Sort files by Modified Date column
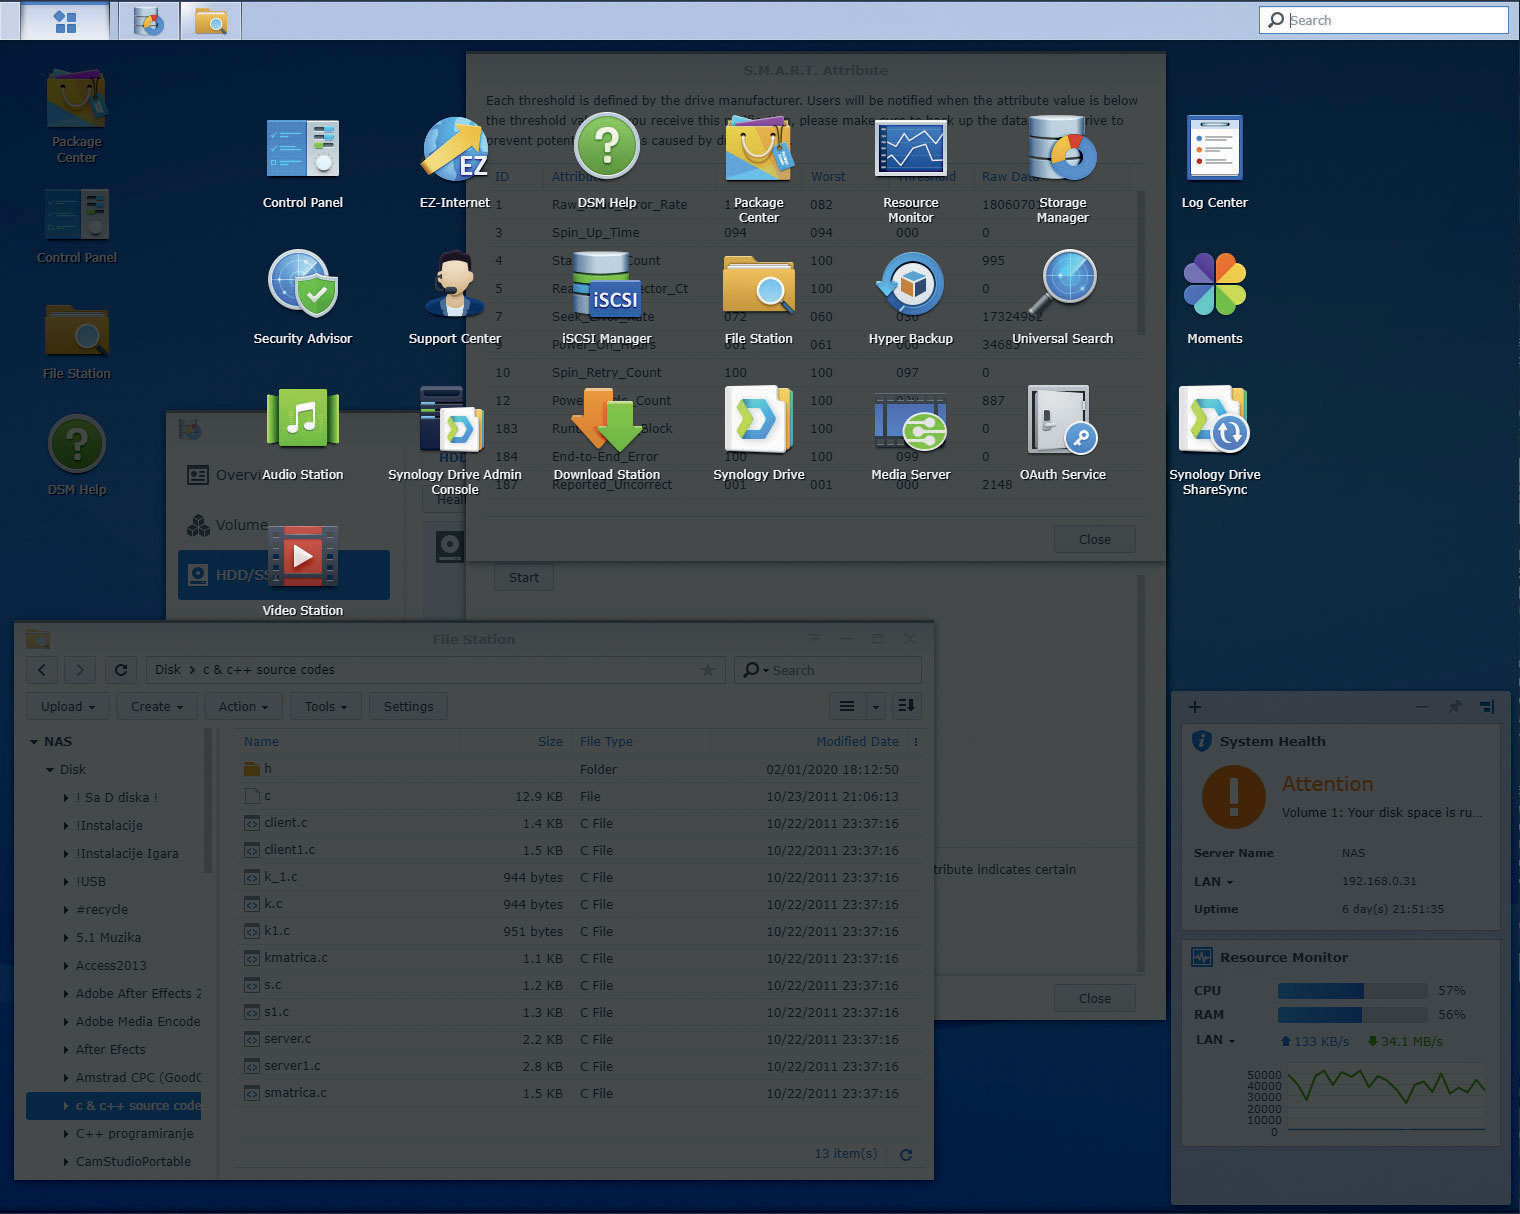The height and width of the screenshot is (1214, 1520). 856,742
